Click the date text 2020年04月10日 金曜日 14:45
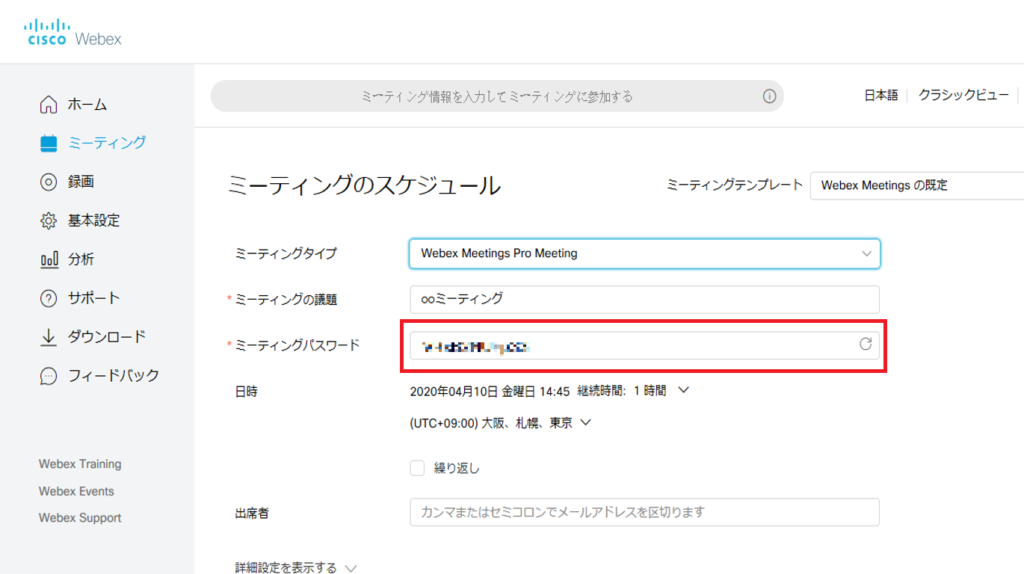Viewport: 1024px width, 574px height. (x=490, y=391)
